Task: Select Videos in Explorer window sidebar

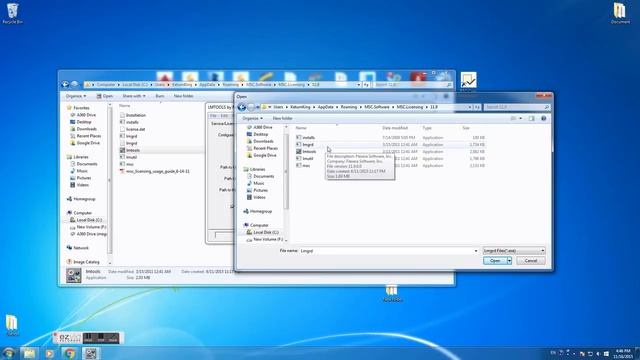Action: pyautogui.click(x=79, y=185)
